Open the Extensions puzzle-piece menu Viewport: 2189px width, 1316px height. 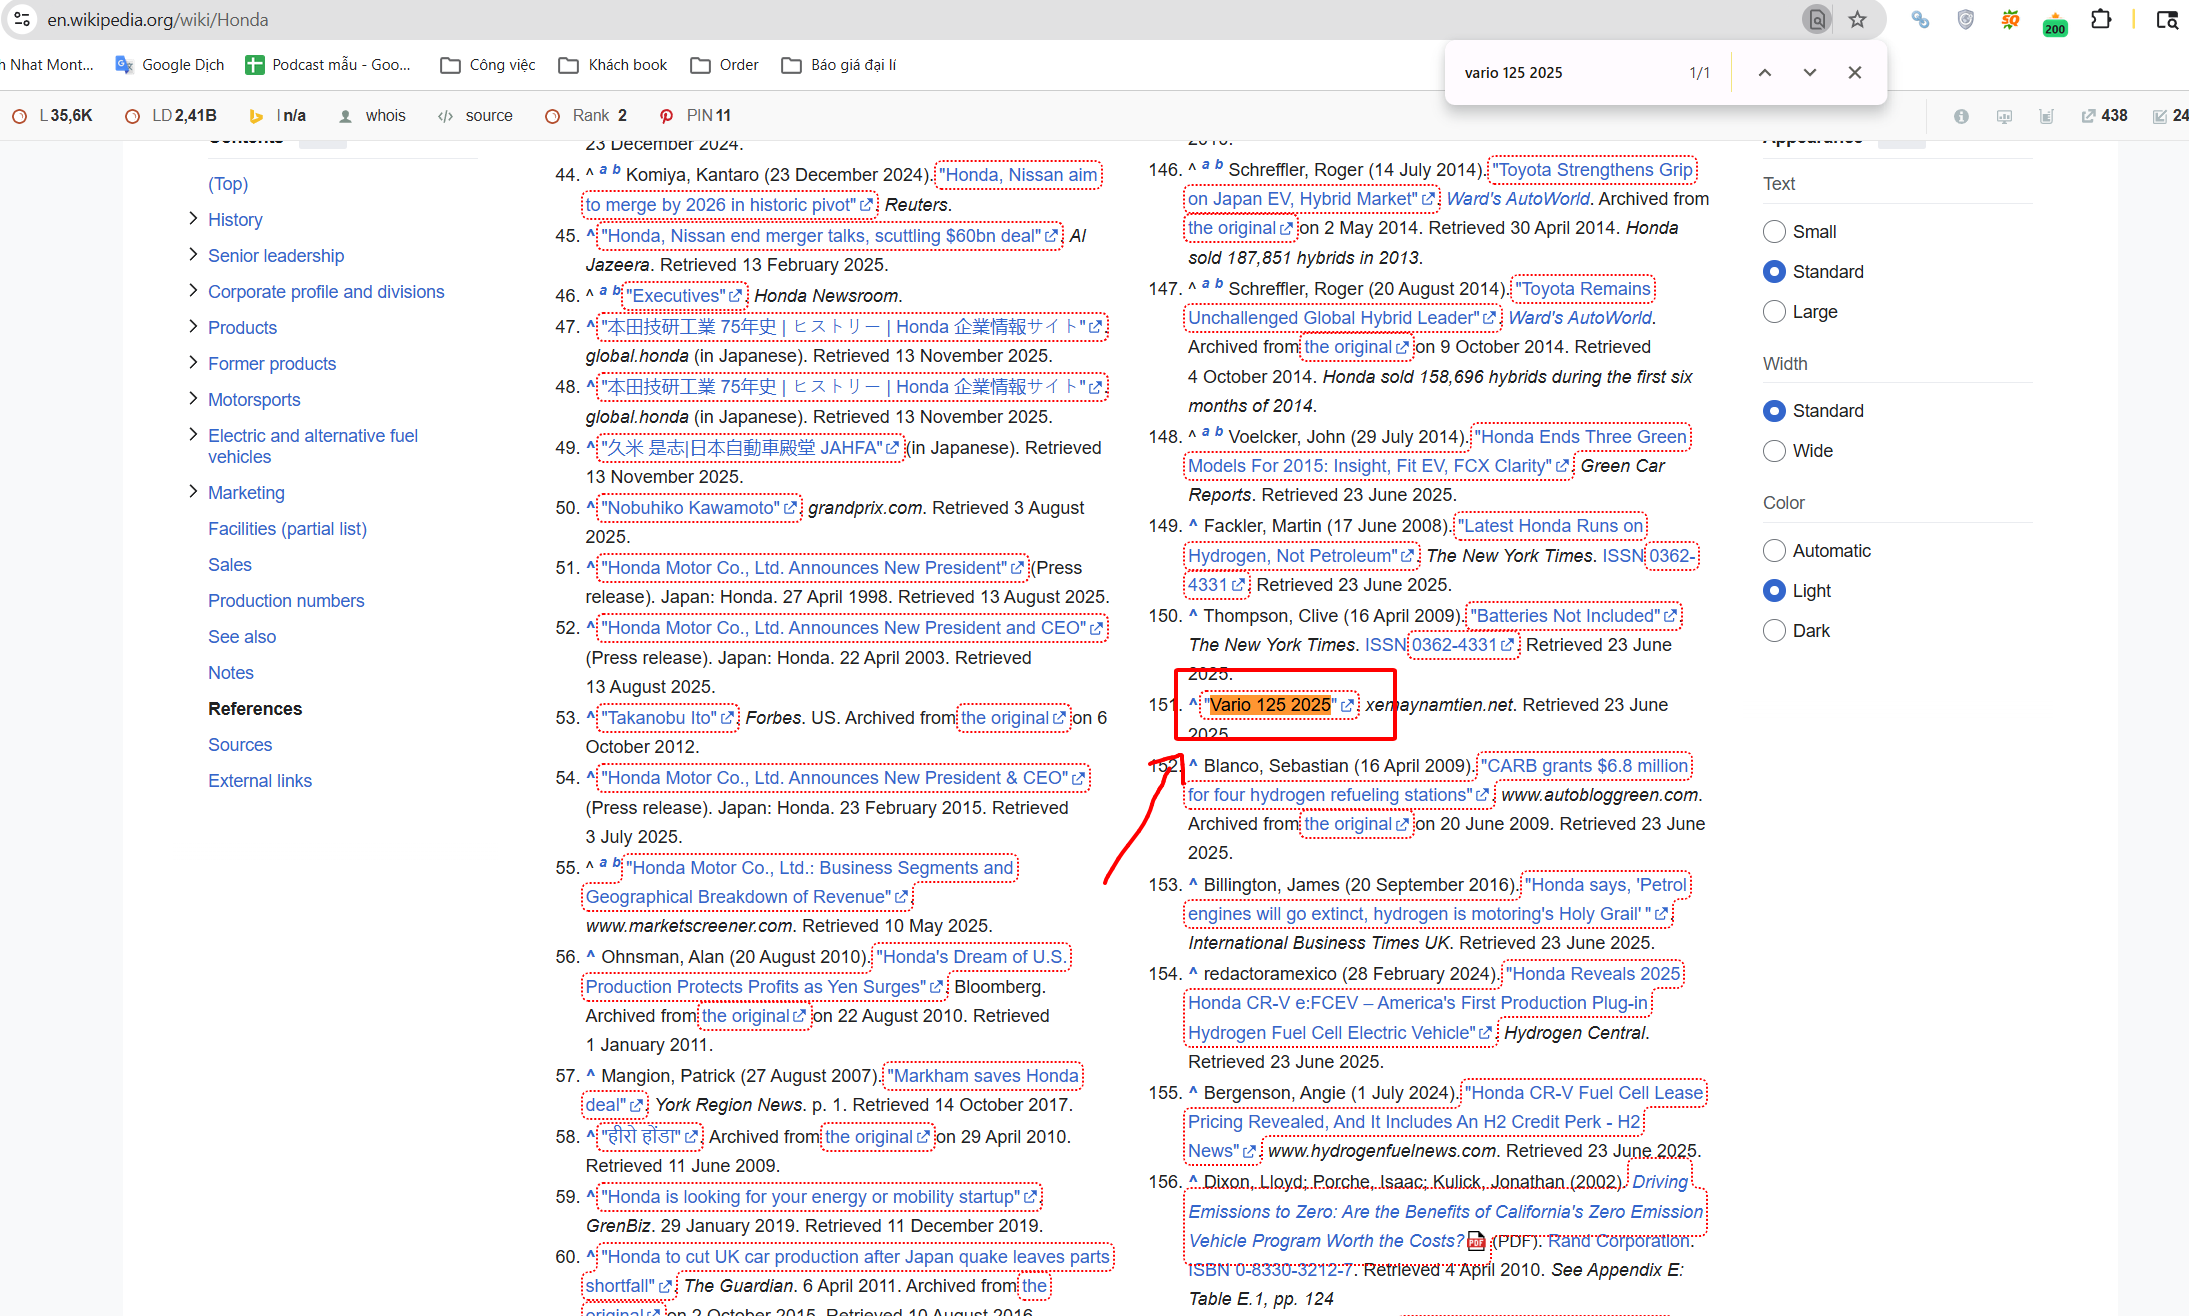click(2101, 19)
